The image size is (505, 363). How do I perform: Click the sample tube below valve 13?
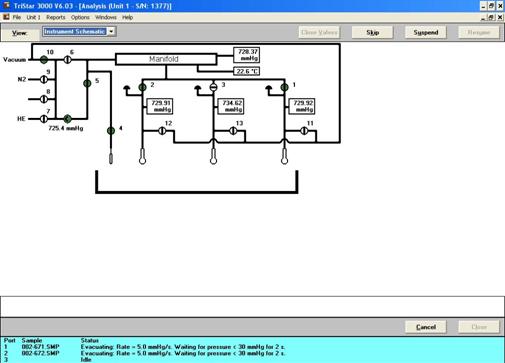point(213,156)
